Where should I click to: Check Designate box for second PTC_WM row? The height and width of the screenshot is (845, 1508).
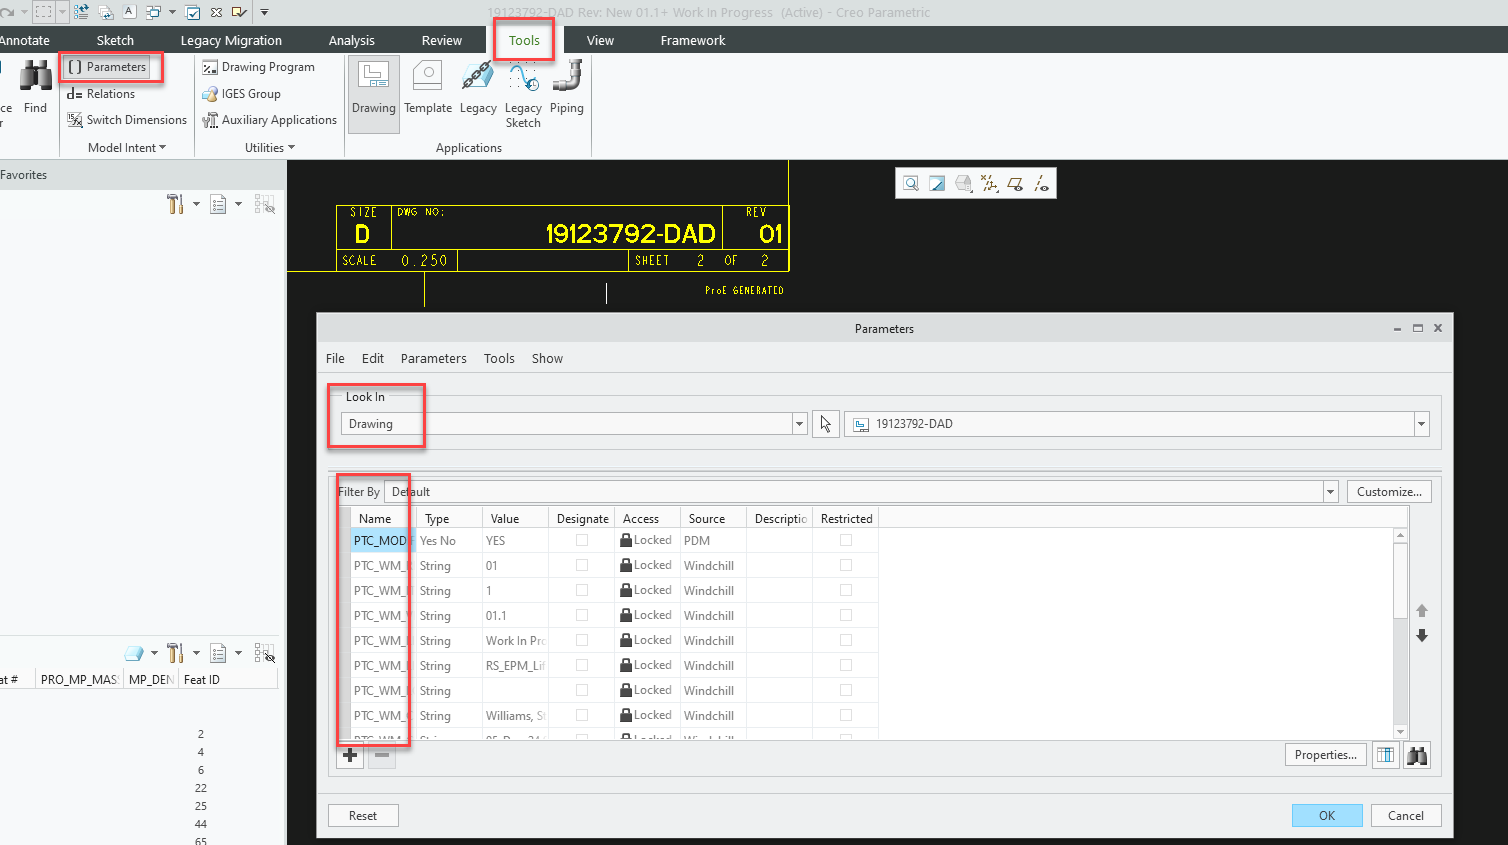point(582,590)
